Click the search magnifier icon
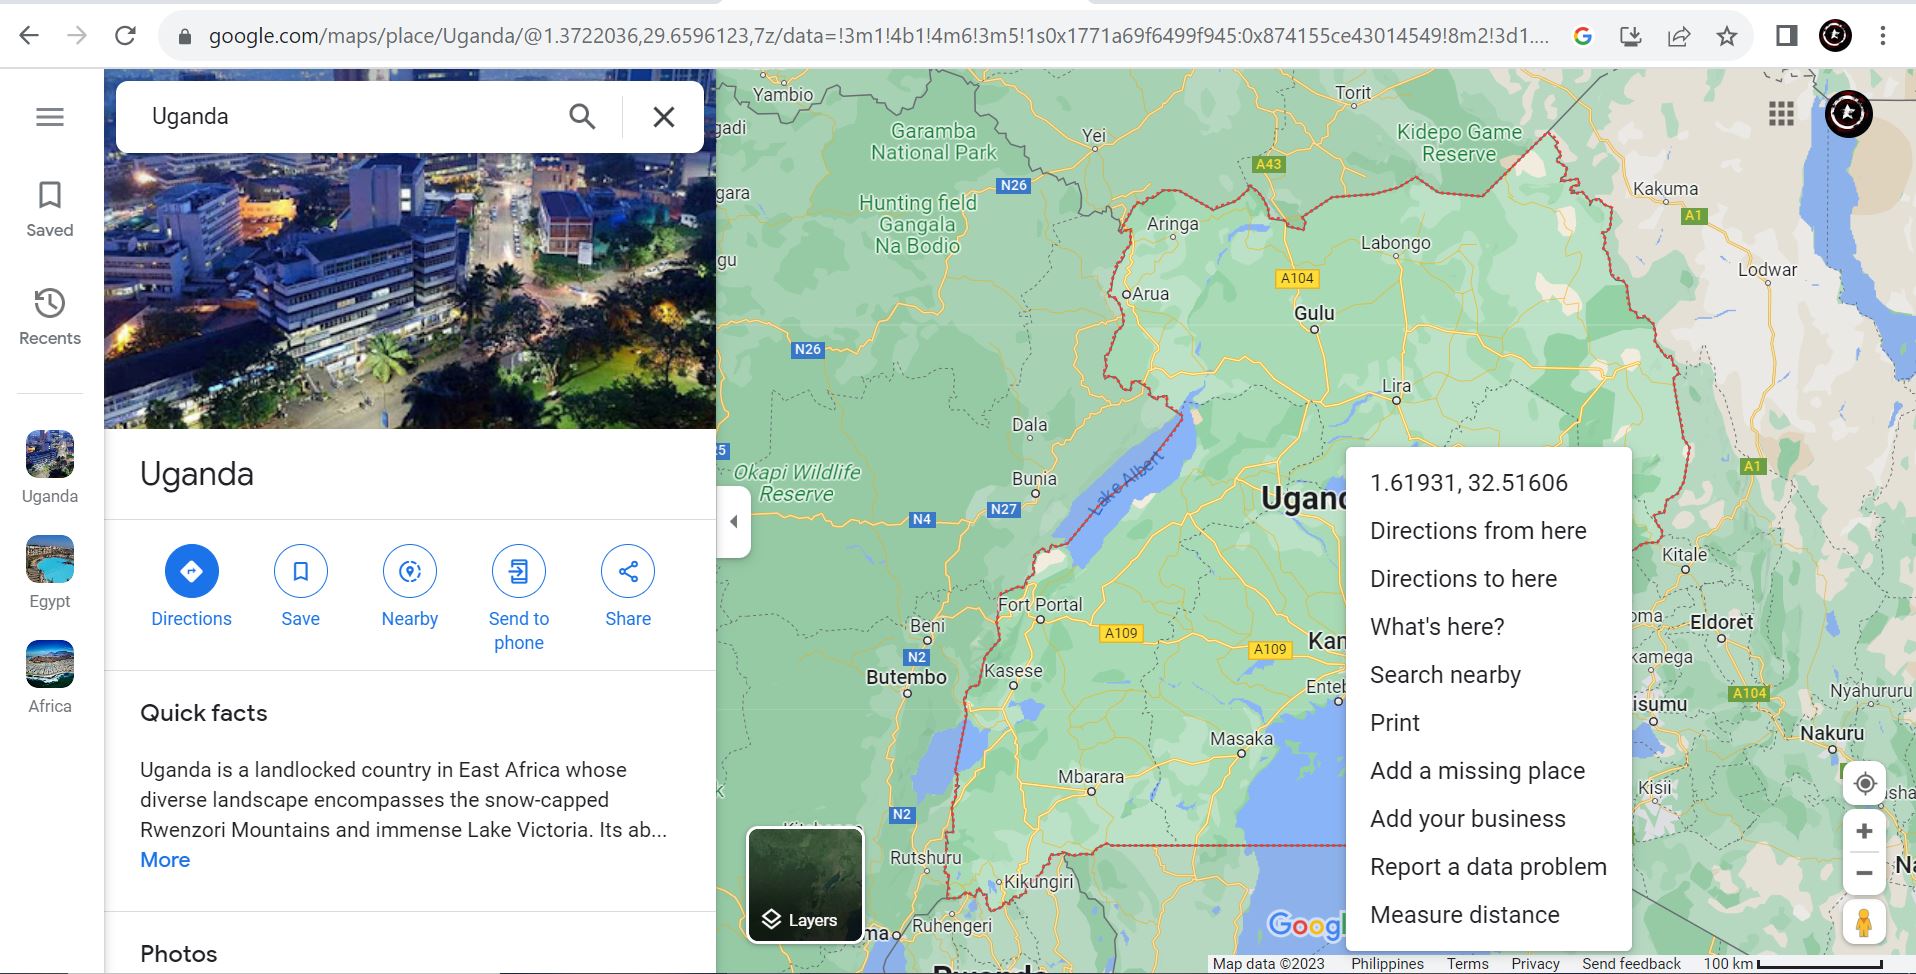This screenshot has height=974, width=1916. click(x=582, y=117)
